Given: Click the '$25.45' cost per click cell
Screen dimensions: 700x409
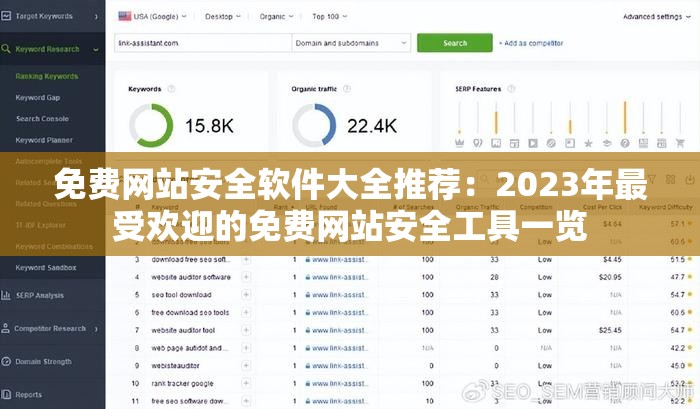Looking at the screenshot, I should pyautogui.click(x=610, y=330).
